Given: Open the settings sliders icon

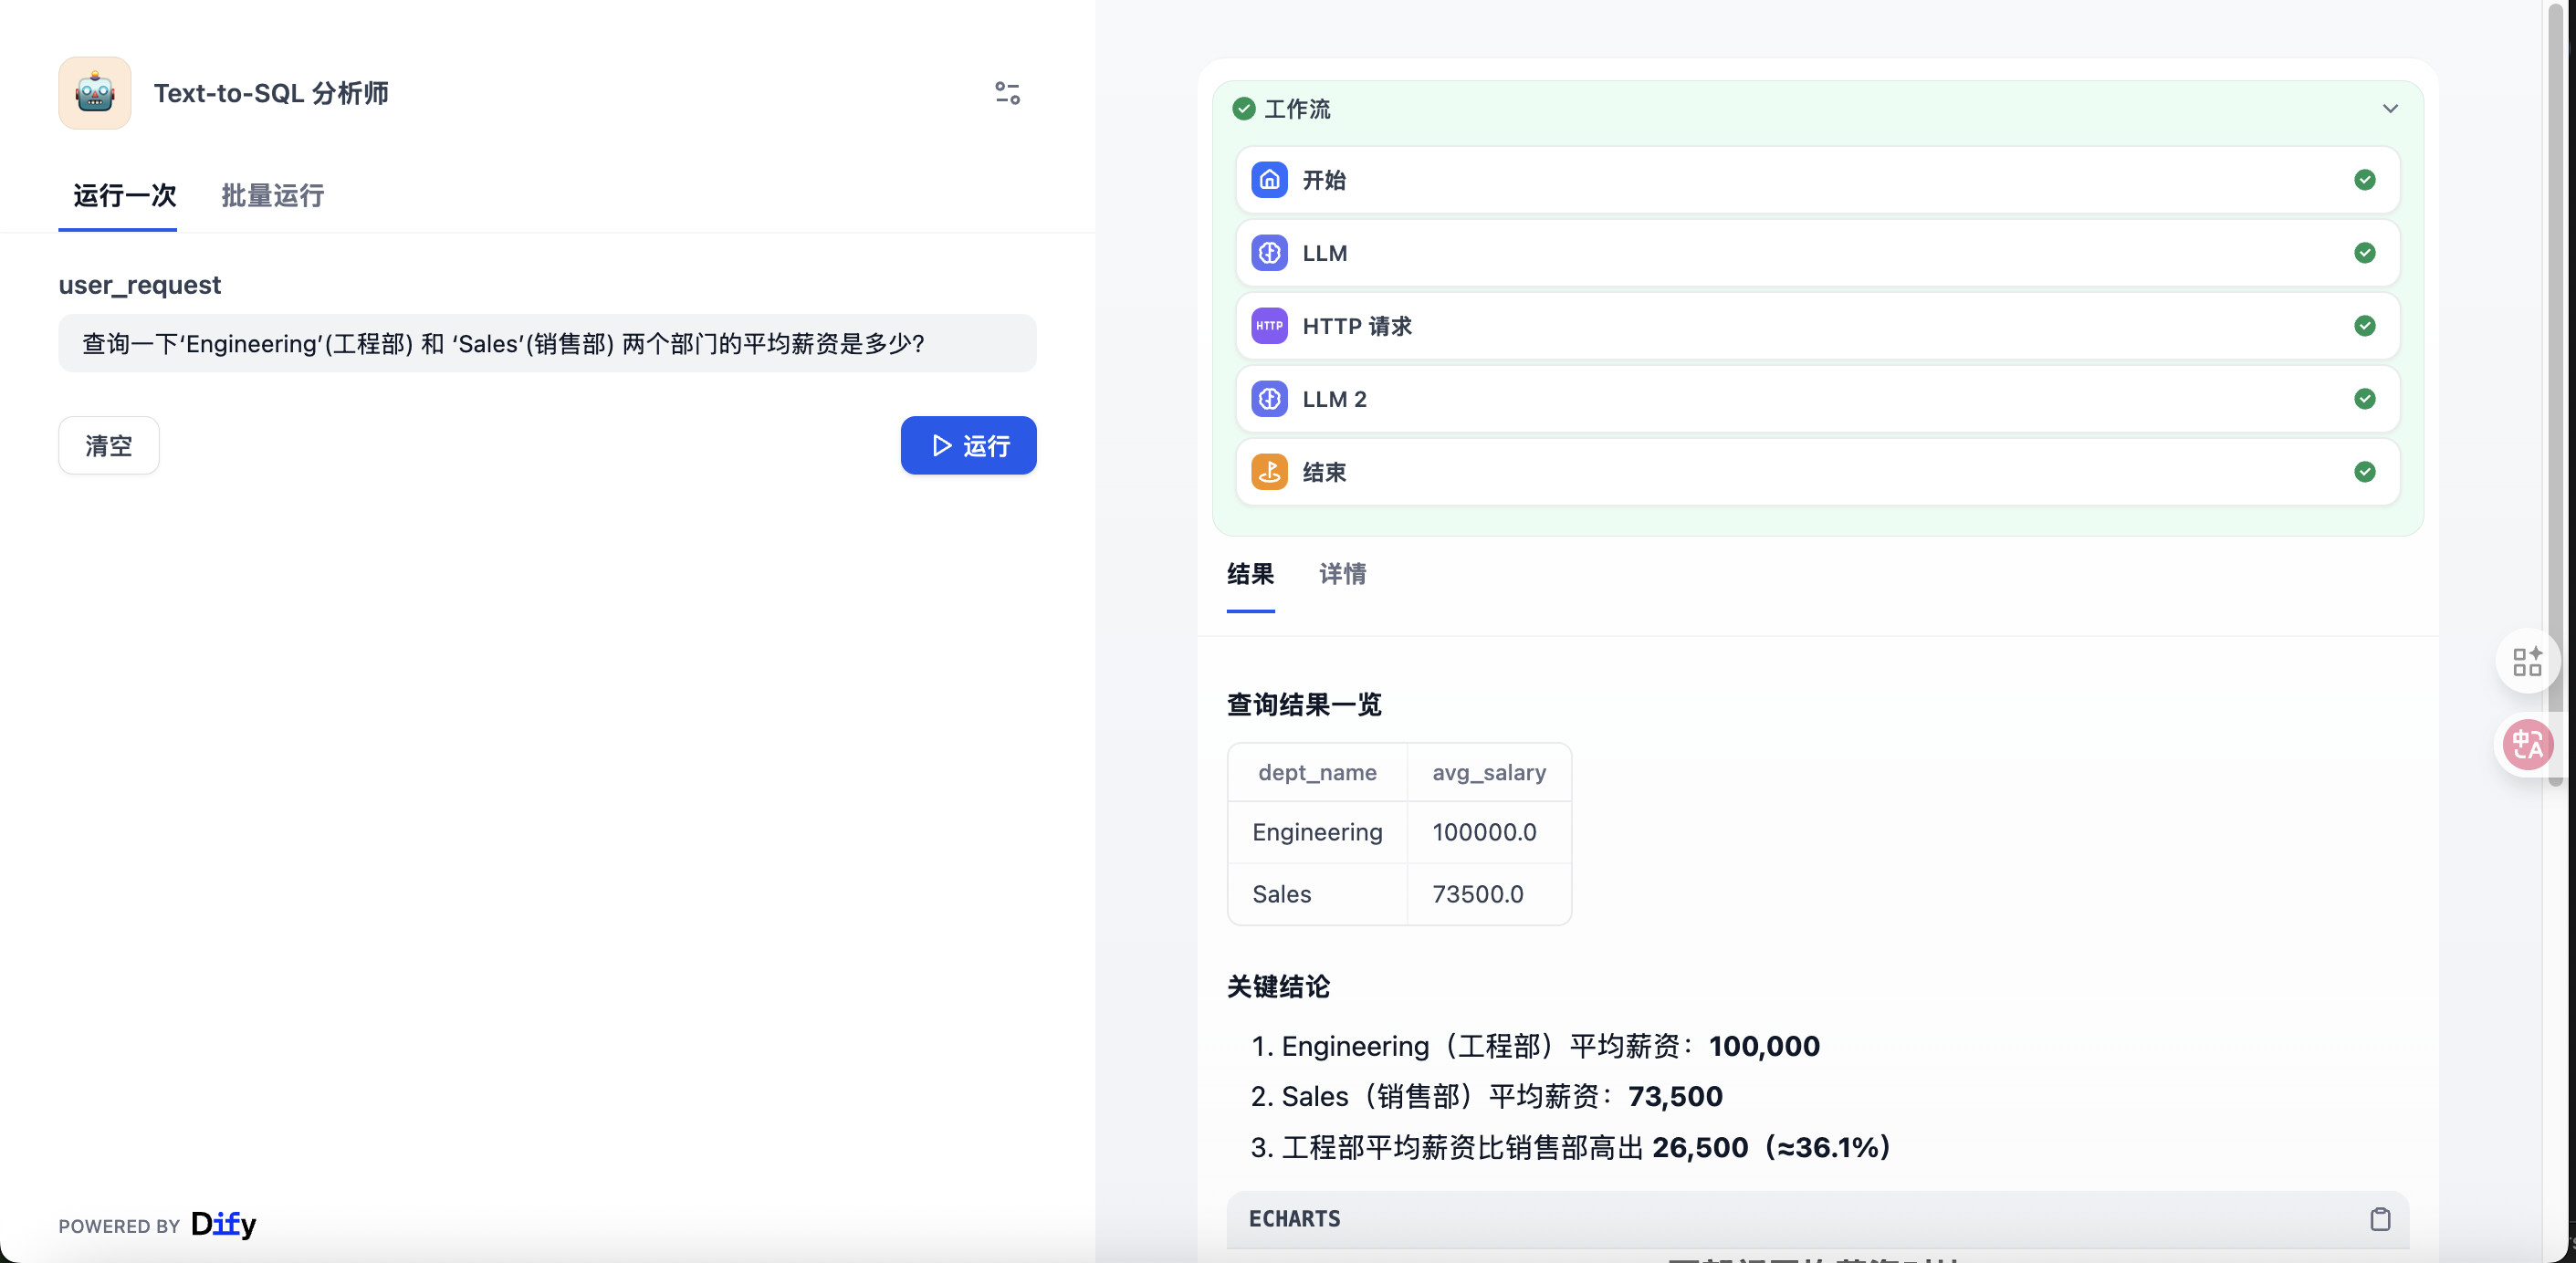Looking at the screenshot, I should click(x=1007, y=93).
